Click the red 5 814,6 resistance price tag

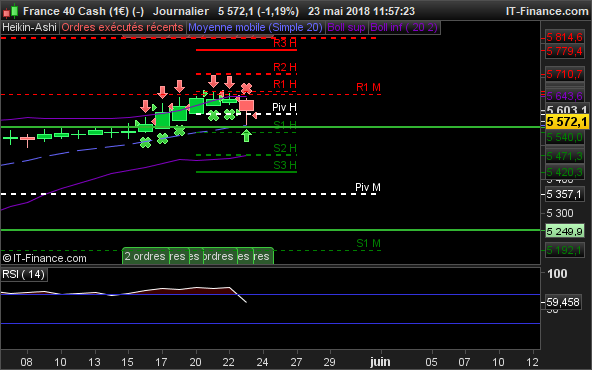pyautogui.click(x=565, y=37)
